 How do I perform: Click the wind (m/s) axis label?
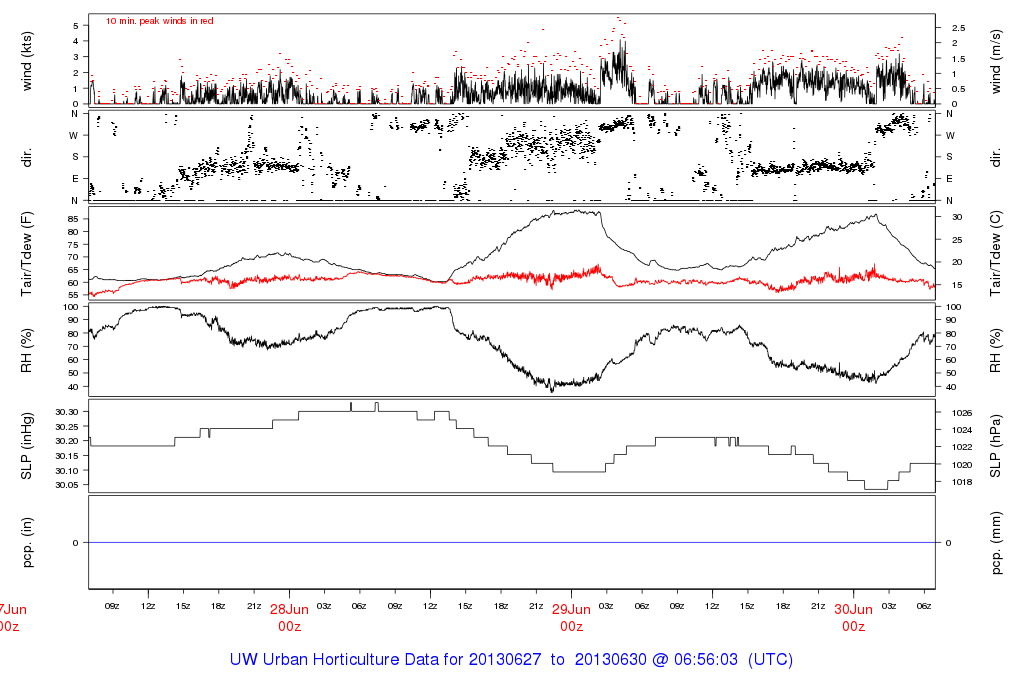point(996,59)
